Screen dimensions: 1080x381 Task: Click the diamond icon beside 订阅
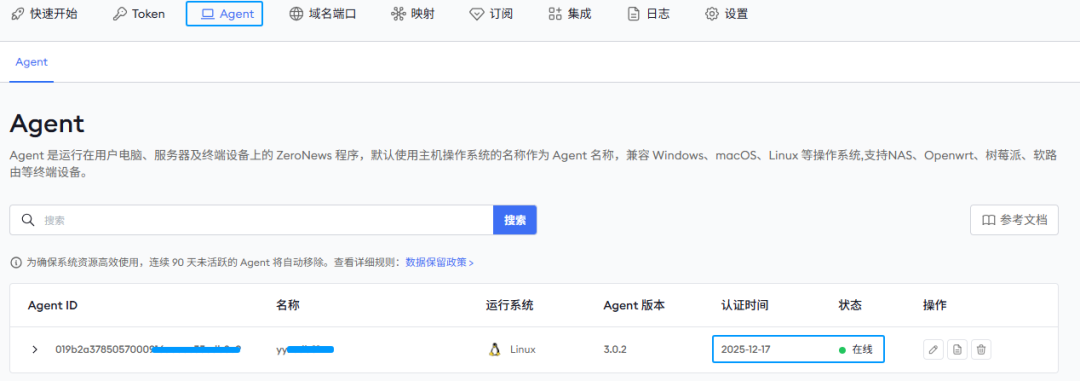click(477, 14)
